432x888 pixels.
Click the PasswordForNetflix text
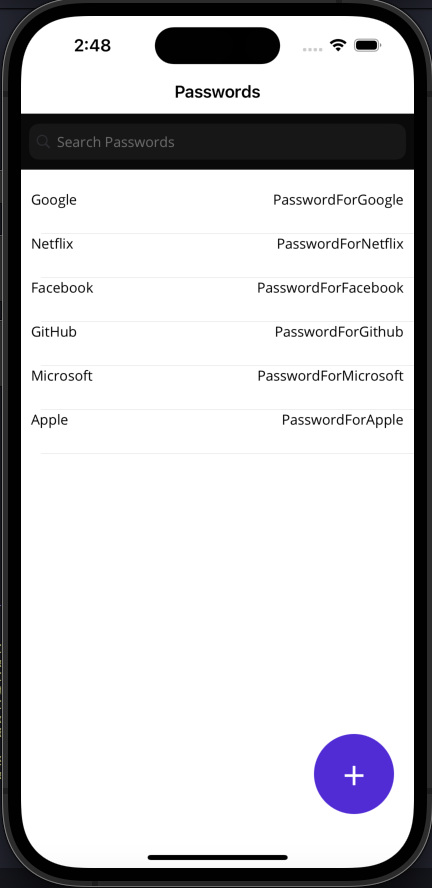(x=340, y=244)
